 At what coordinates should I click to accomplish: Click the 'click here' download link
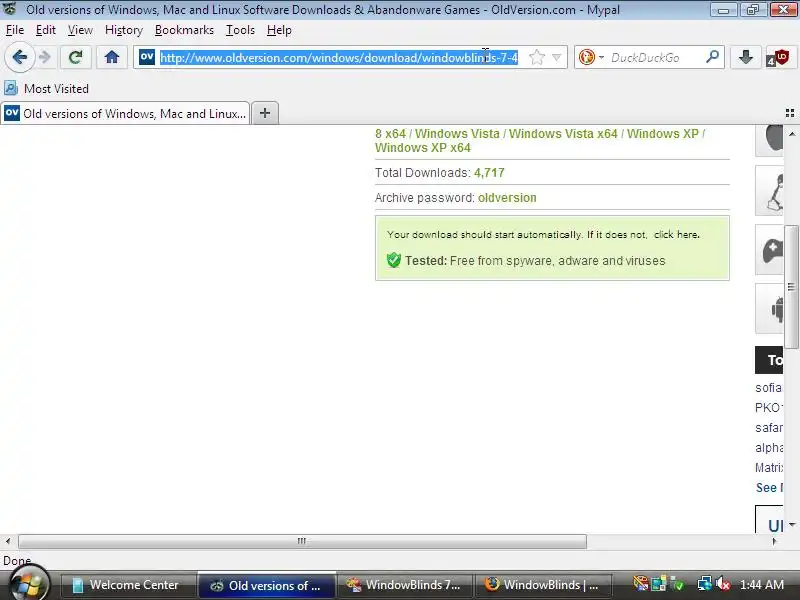(x=677, y=235)
